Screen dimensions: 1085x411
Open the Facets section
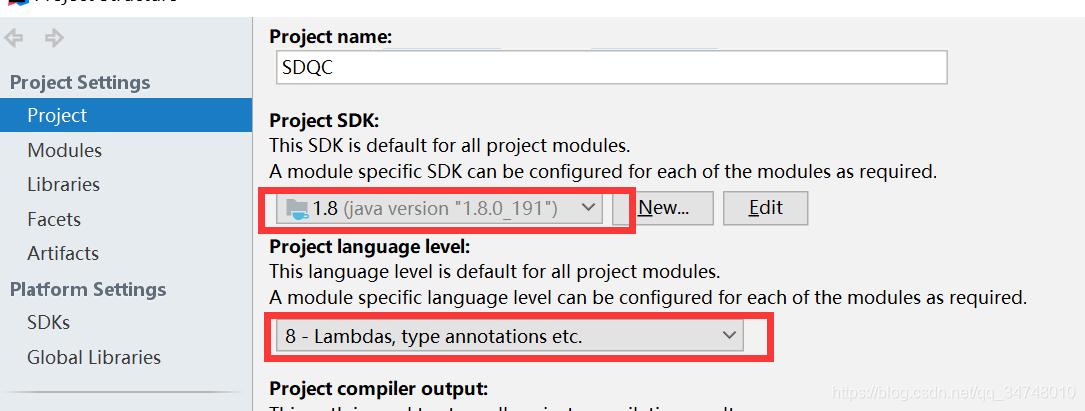[x=54, y=219]
